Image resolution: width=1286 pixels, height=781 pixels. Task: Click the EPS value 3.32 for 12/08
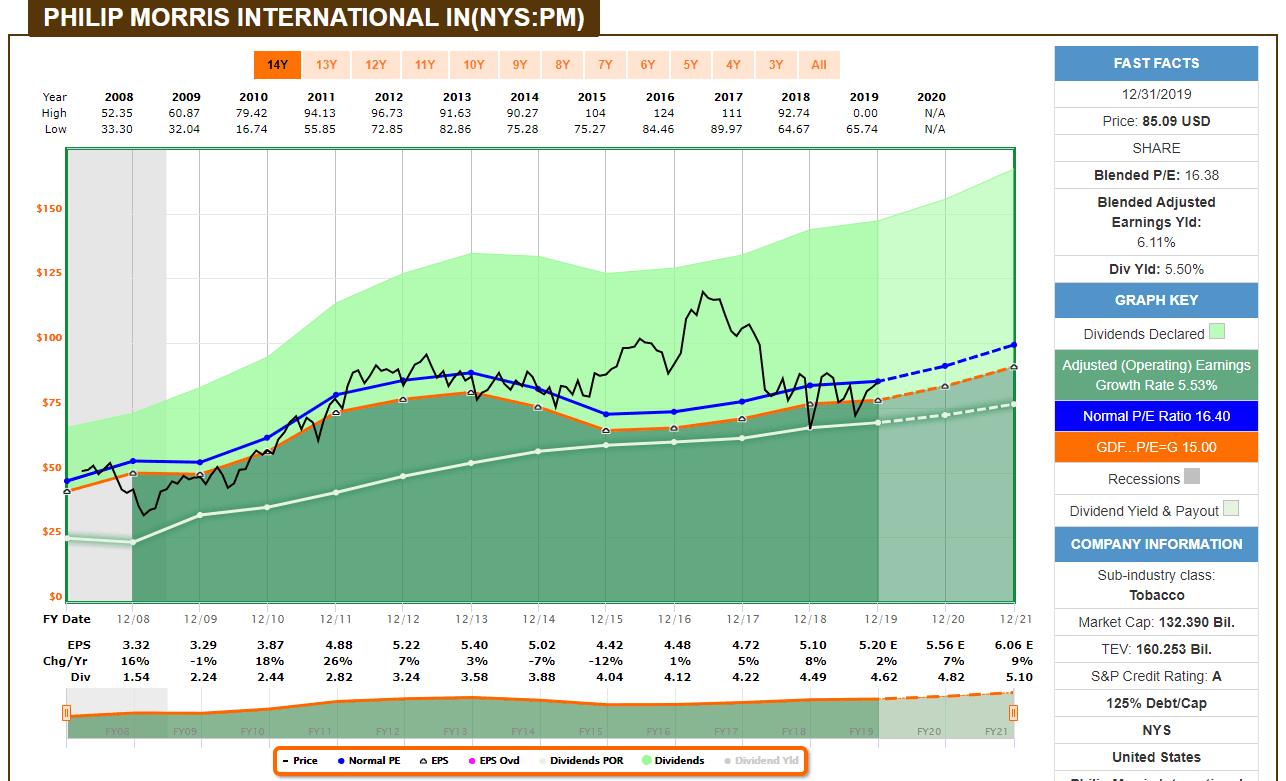click(134, 645)
